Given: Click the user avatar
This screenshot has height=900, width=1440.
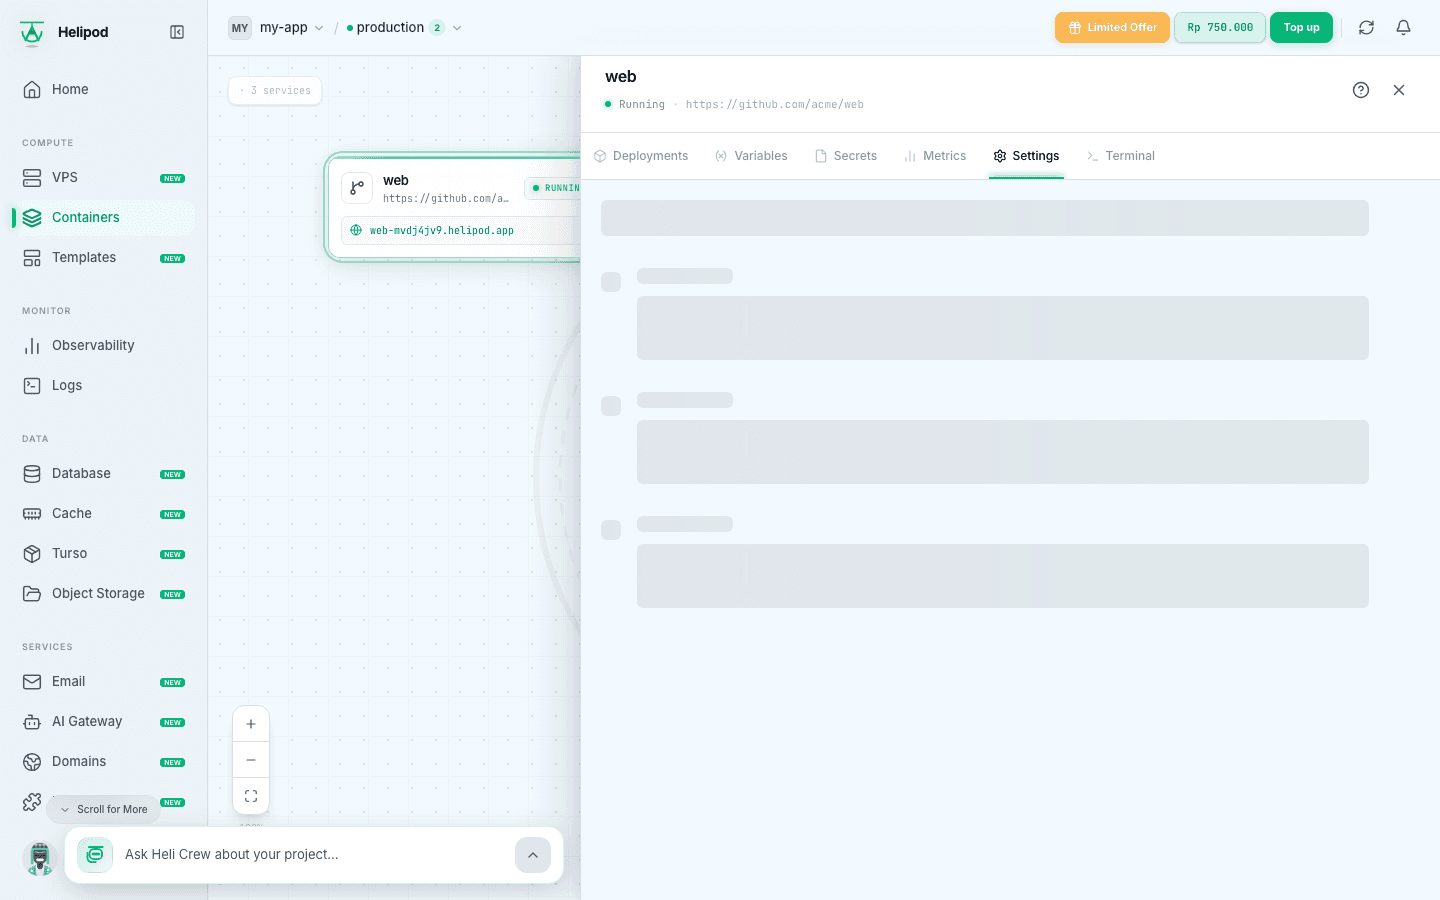Looking at the screenshot, I should 40,858.
